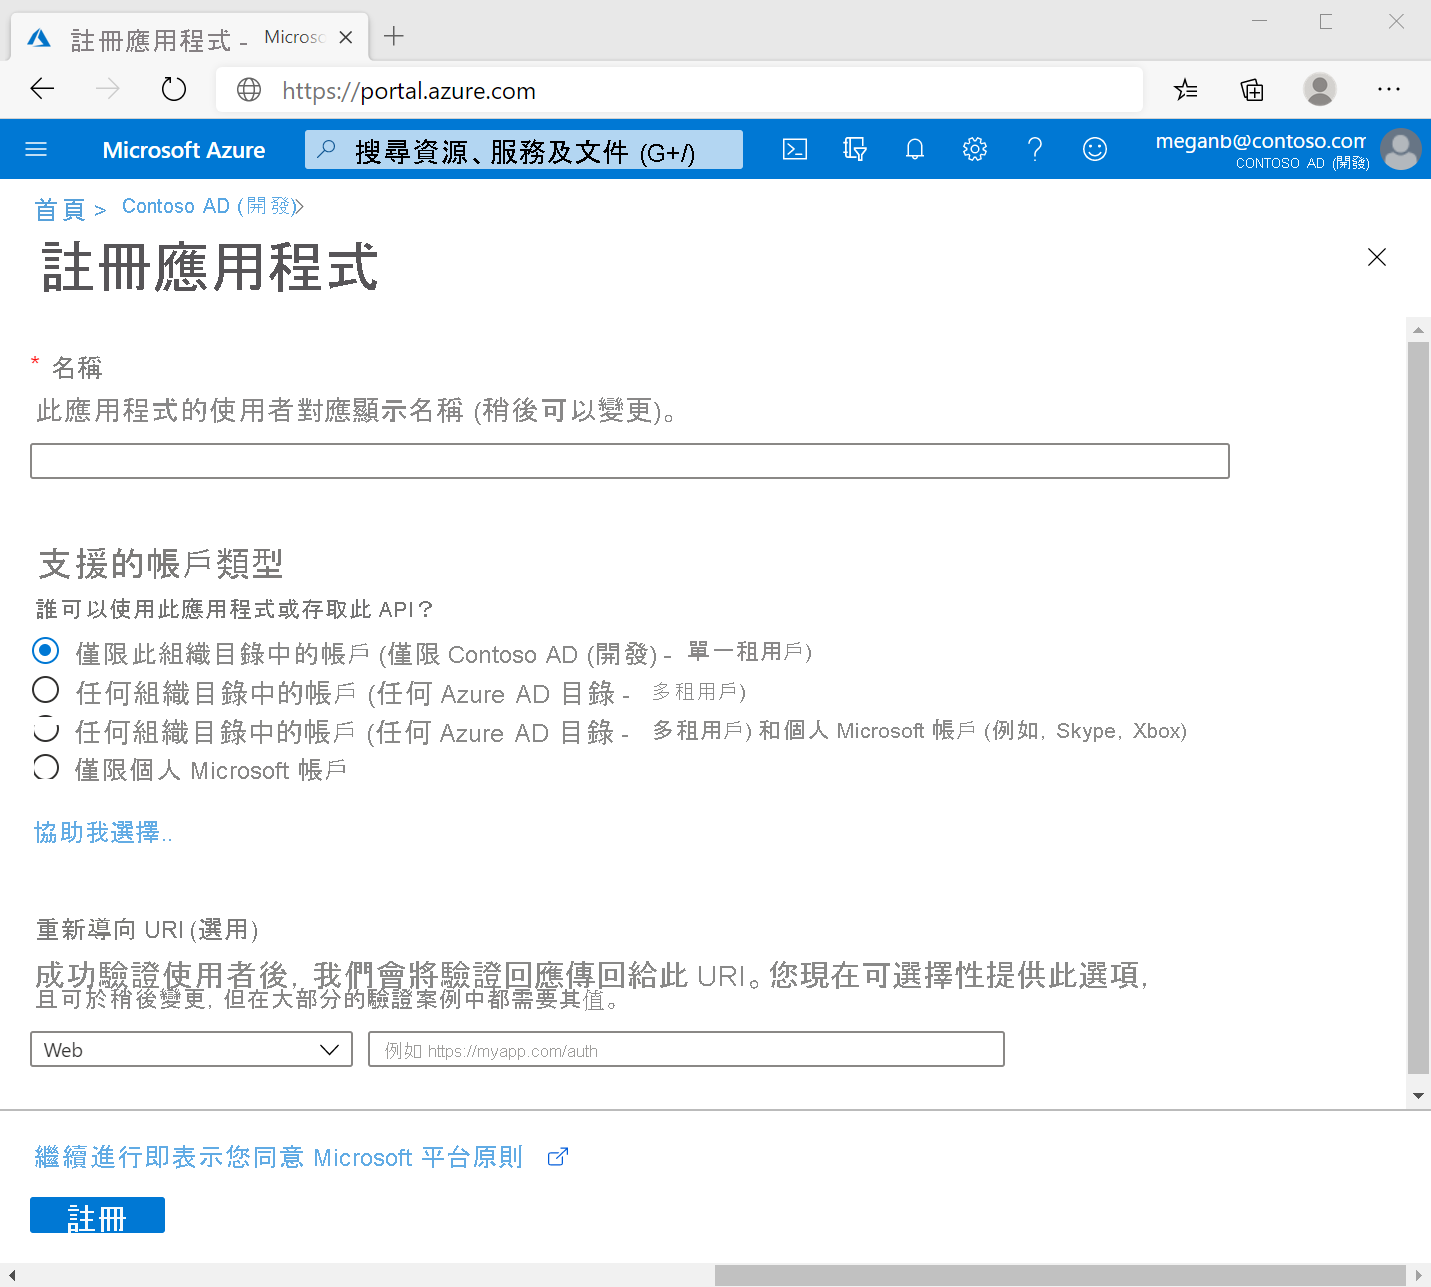Click the horizontal scrollbar right arrow
Viewport: 1431px width, 1287px height.
coord(1418,1275)
